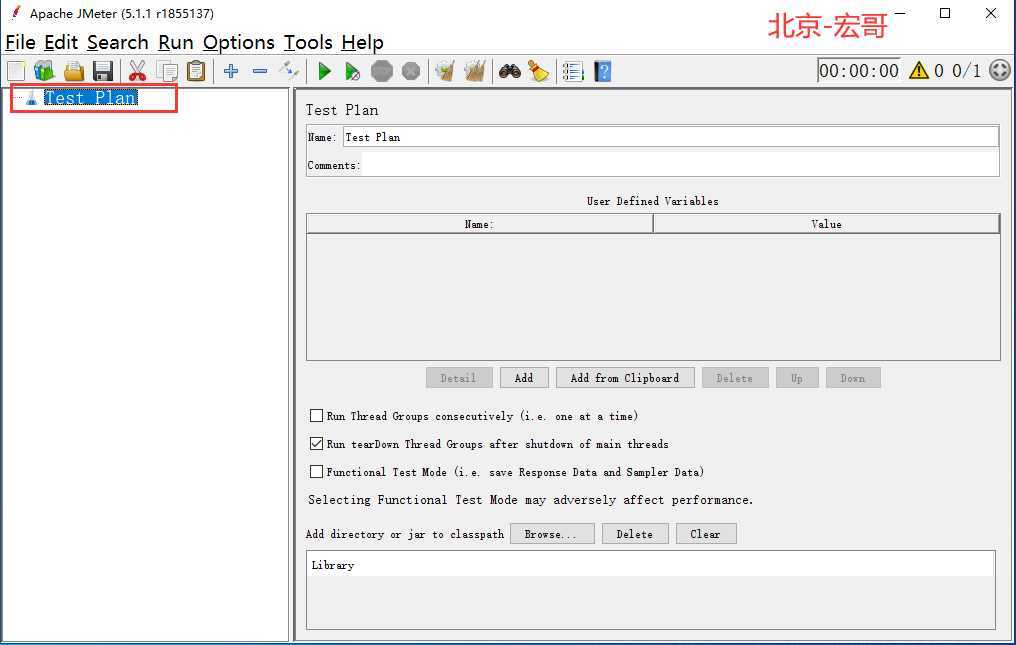
Task: Click the warning triangle log indicator
Action: click(918, 70)
